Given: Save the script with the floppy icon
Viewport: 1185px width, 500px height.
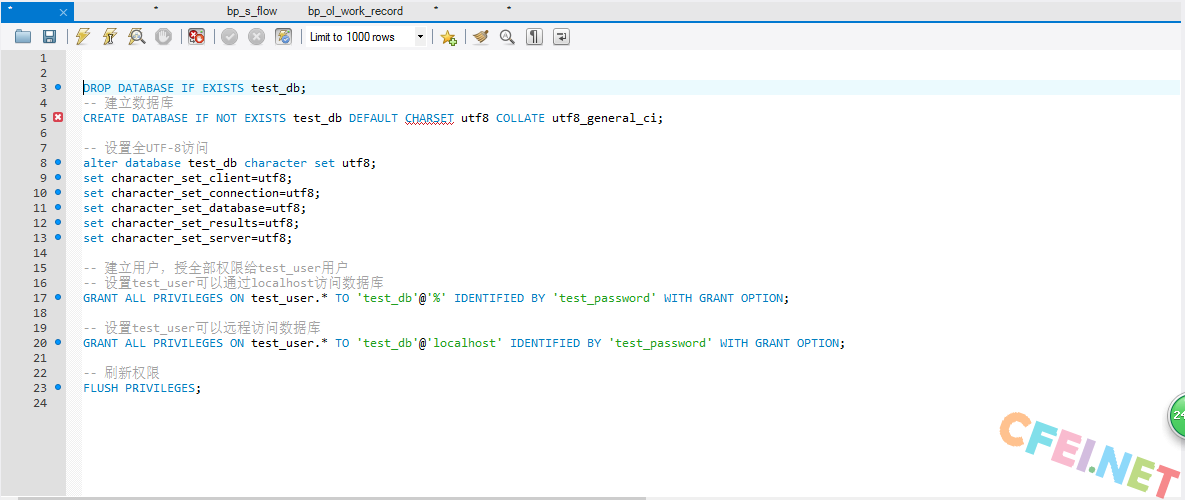Looking at the screenshot, I should coord(49,37).
